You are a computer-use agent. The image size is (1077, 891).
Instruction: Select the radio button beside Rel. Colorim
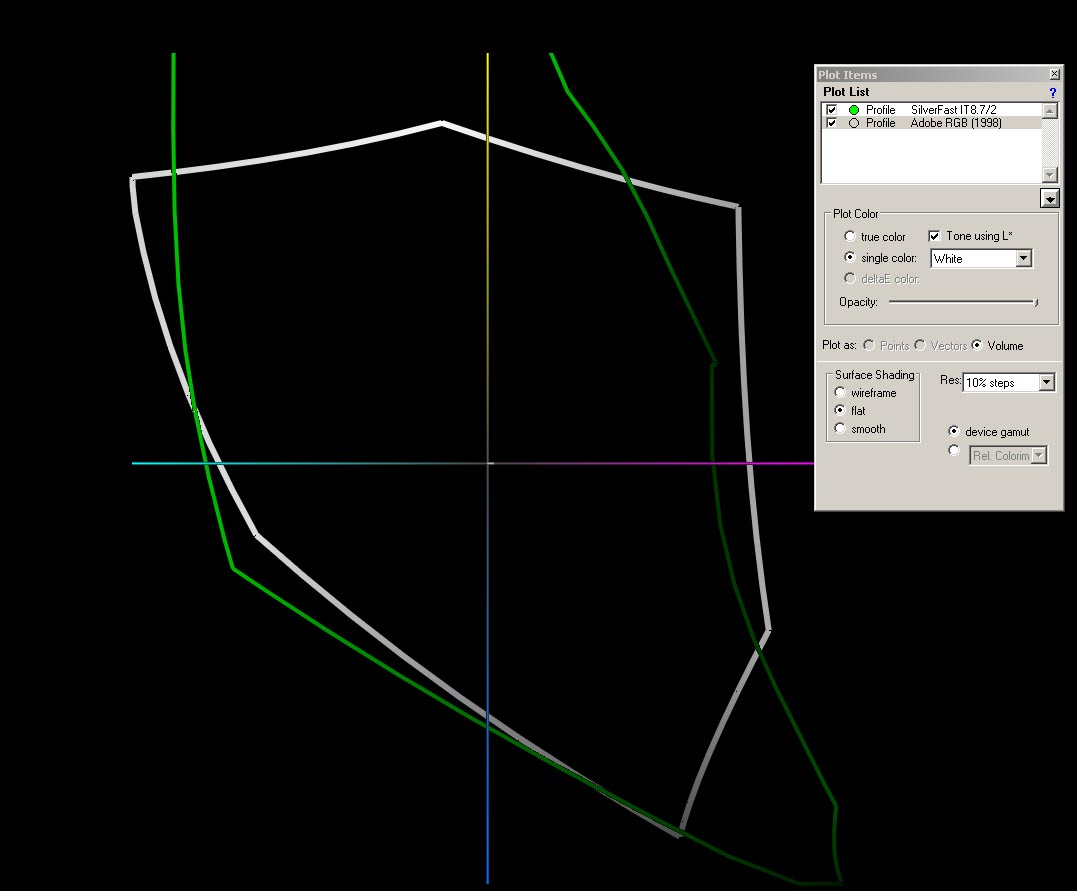click(x=953, y=450)
